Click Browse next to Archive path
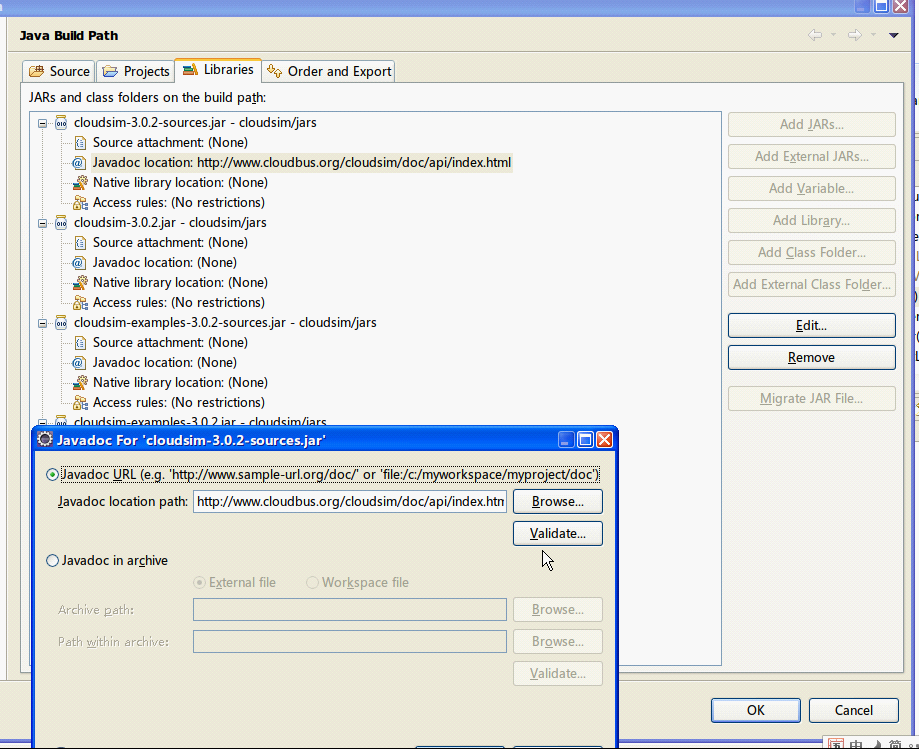This screenshot has width=919, height=749. pos(557,610)
